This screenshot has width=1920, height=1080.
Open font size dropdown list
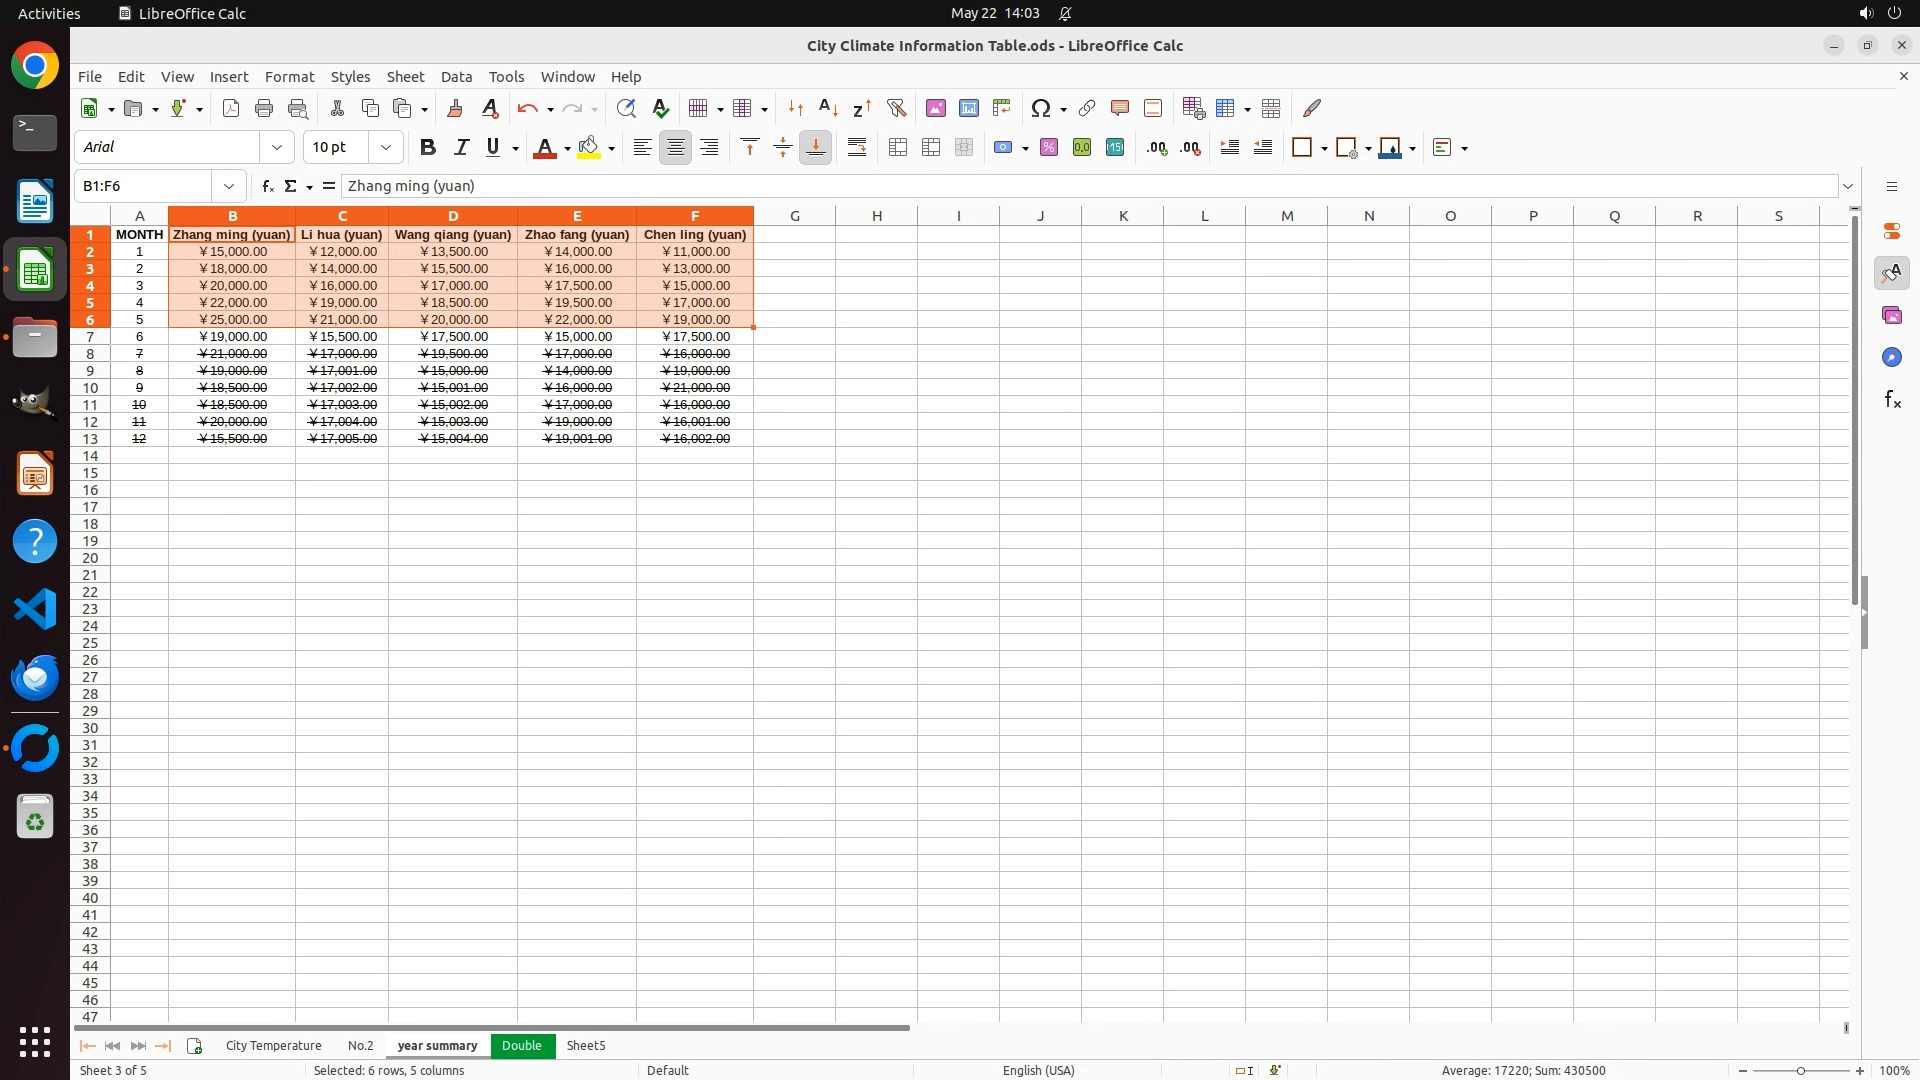(x=386, y=147)
